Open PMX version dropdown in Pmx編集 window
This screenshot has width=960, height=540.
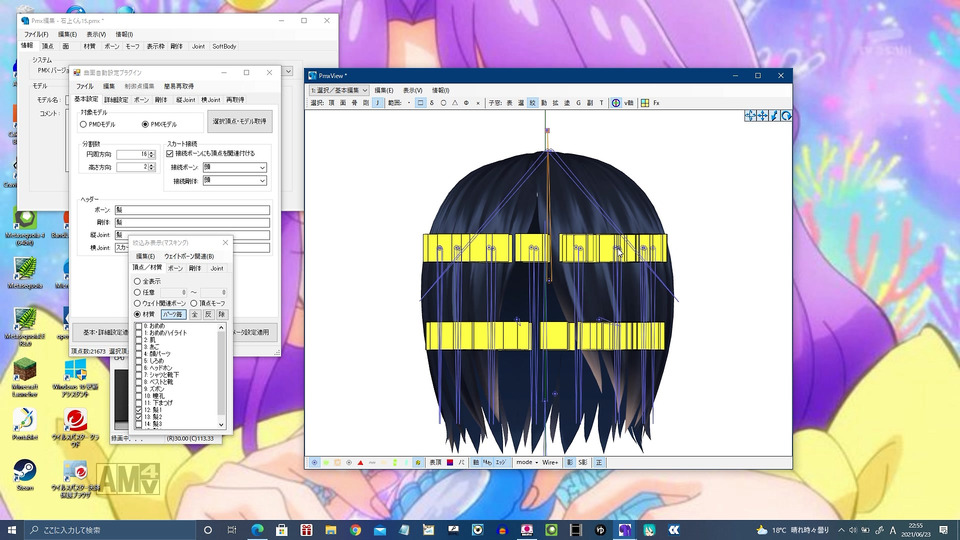(288, 71)
